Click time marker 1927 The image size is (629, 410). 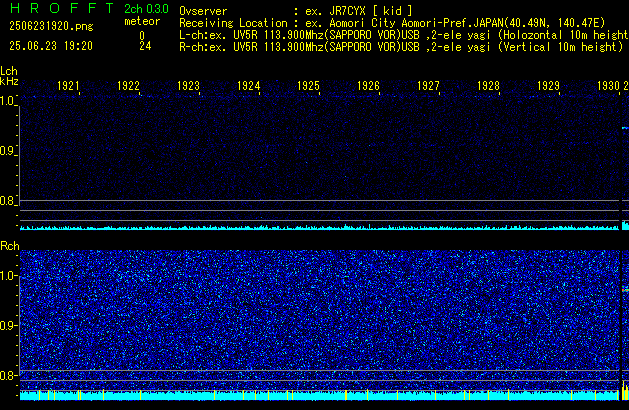pyautogui.click(x=428, y=86)
